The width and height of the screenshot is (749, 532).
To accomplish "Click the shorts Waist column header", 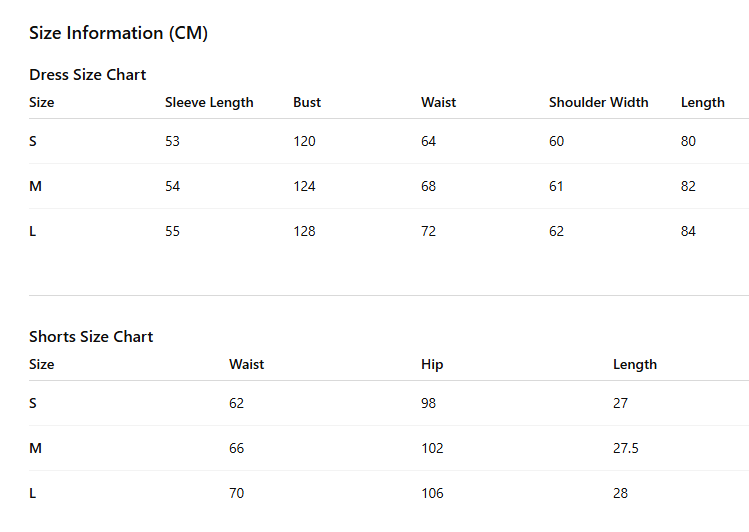I will [246, 364].
